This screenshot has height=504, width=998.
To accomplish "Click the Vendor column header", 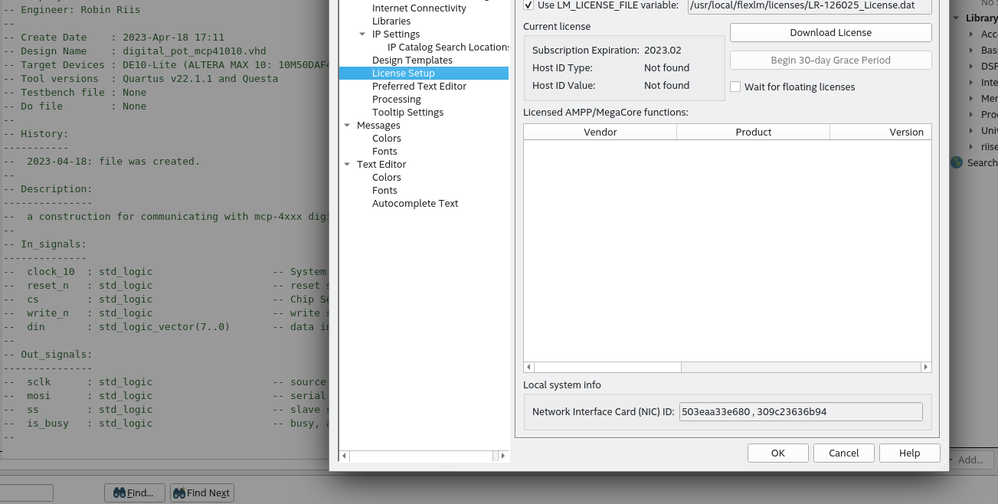I will coord(600,132).
